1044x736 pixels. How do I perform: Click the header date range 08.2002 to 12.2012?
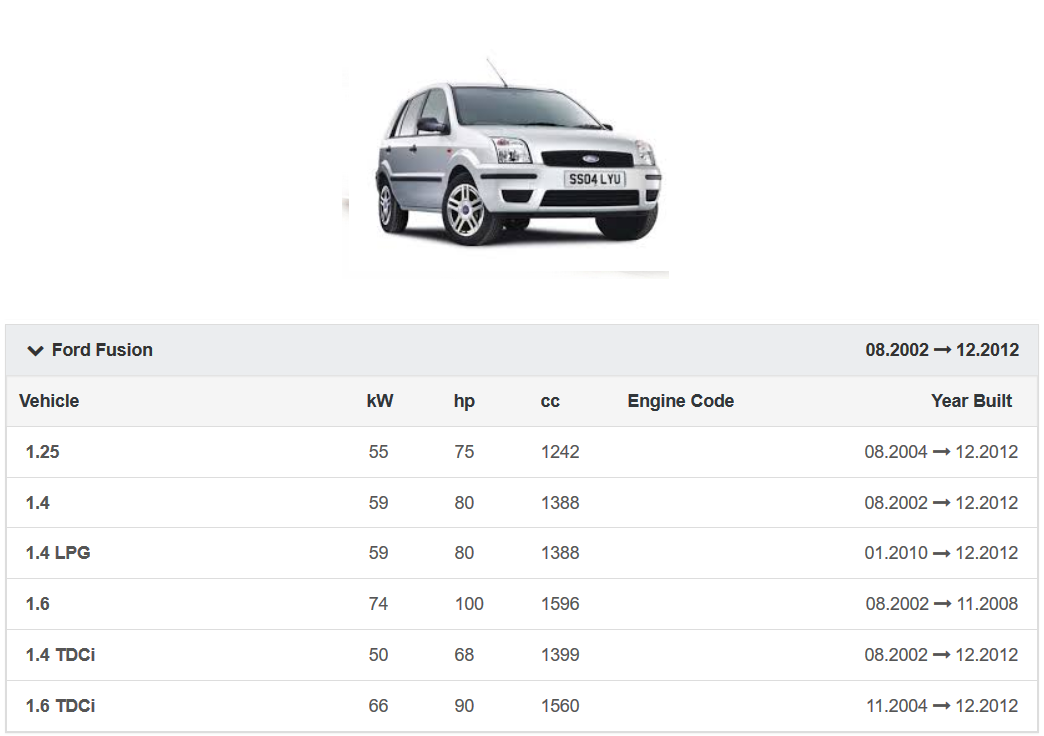tap(942, 350)
